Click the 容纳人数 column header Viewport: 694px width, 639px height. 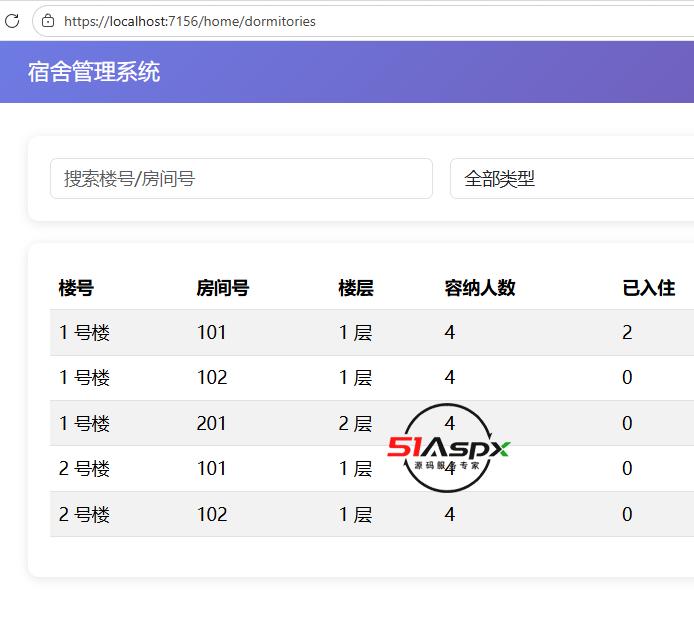coord(480,288)
